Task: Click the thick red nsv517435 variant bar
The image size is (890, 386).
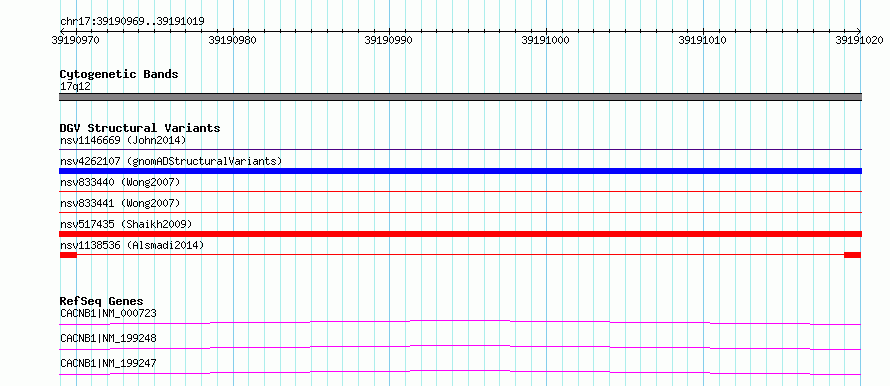Action: (460, 234)
